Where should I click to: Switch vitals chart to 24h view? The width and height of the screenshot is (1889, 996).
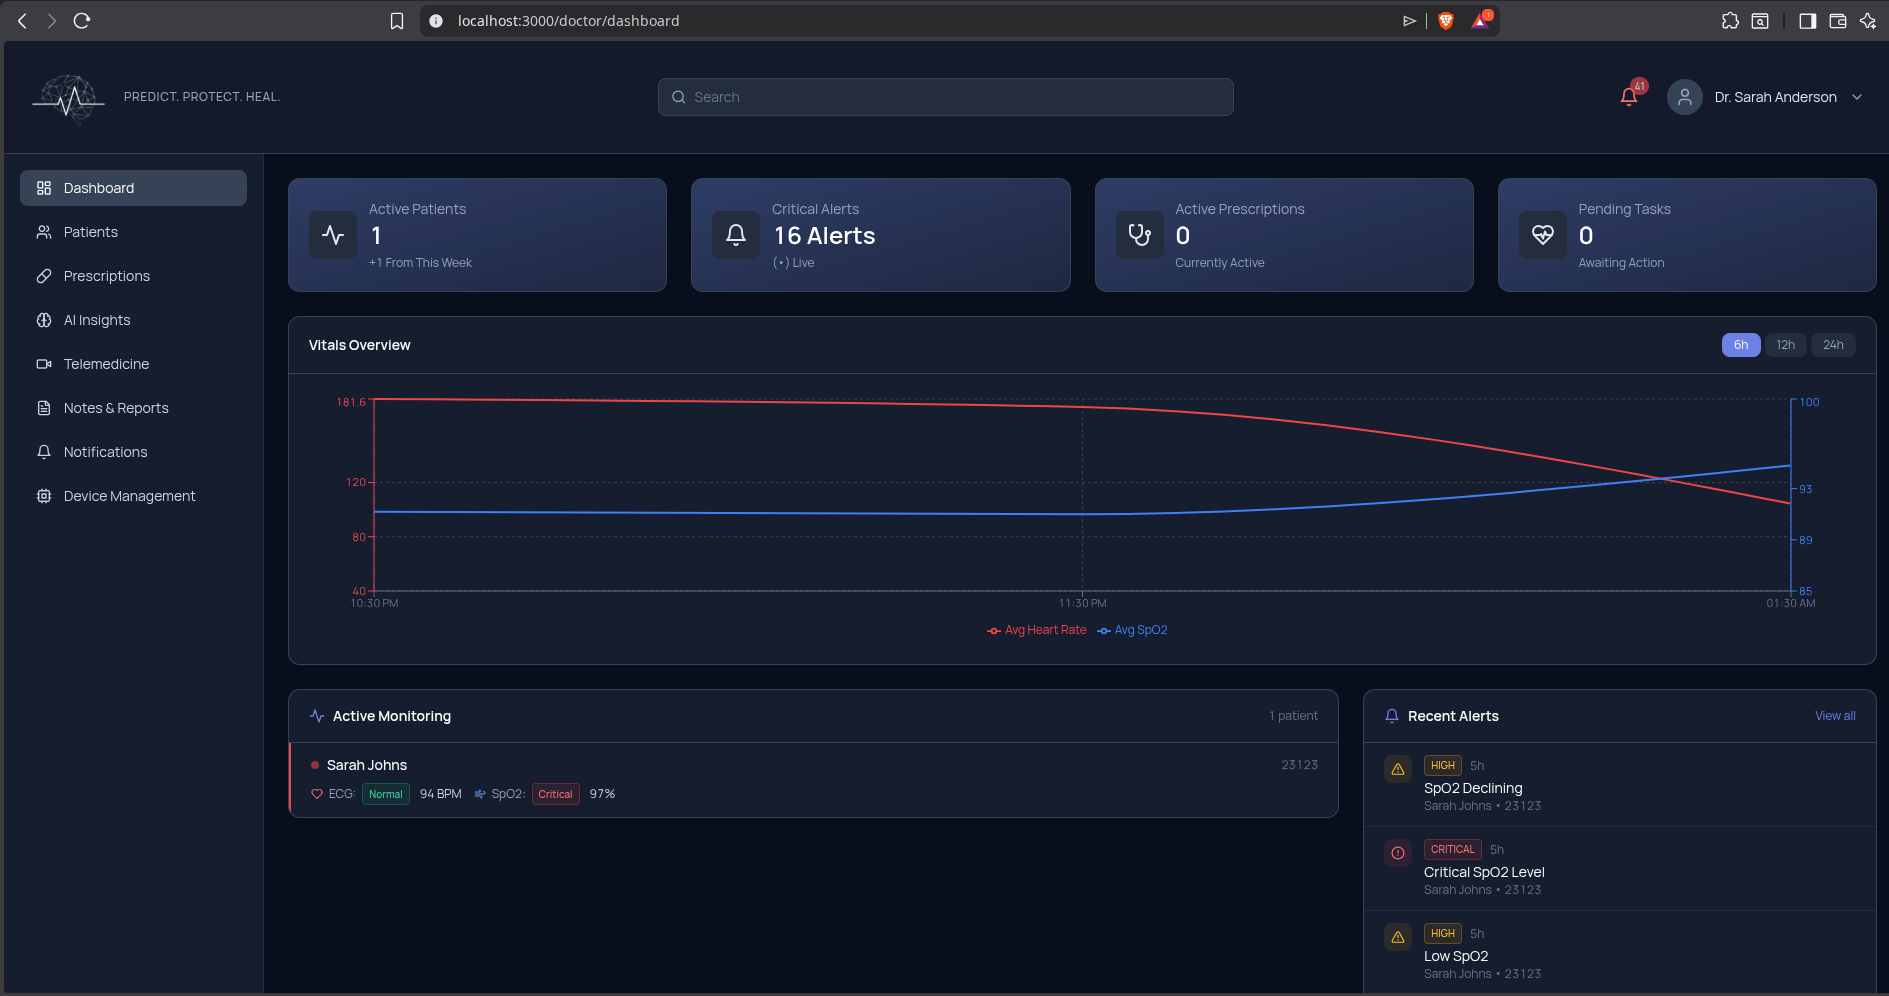pos(1833,344)
